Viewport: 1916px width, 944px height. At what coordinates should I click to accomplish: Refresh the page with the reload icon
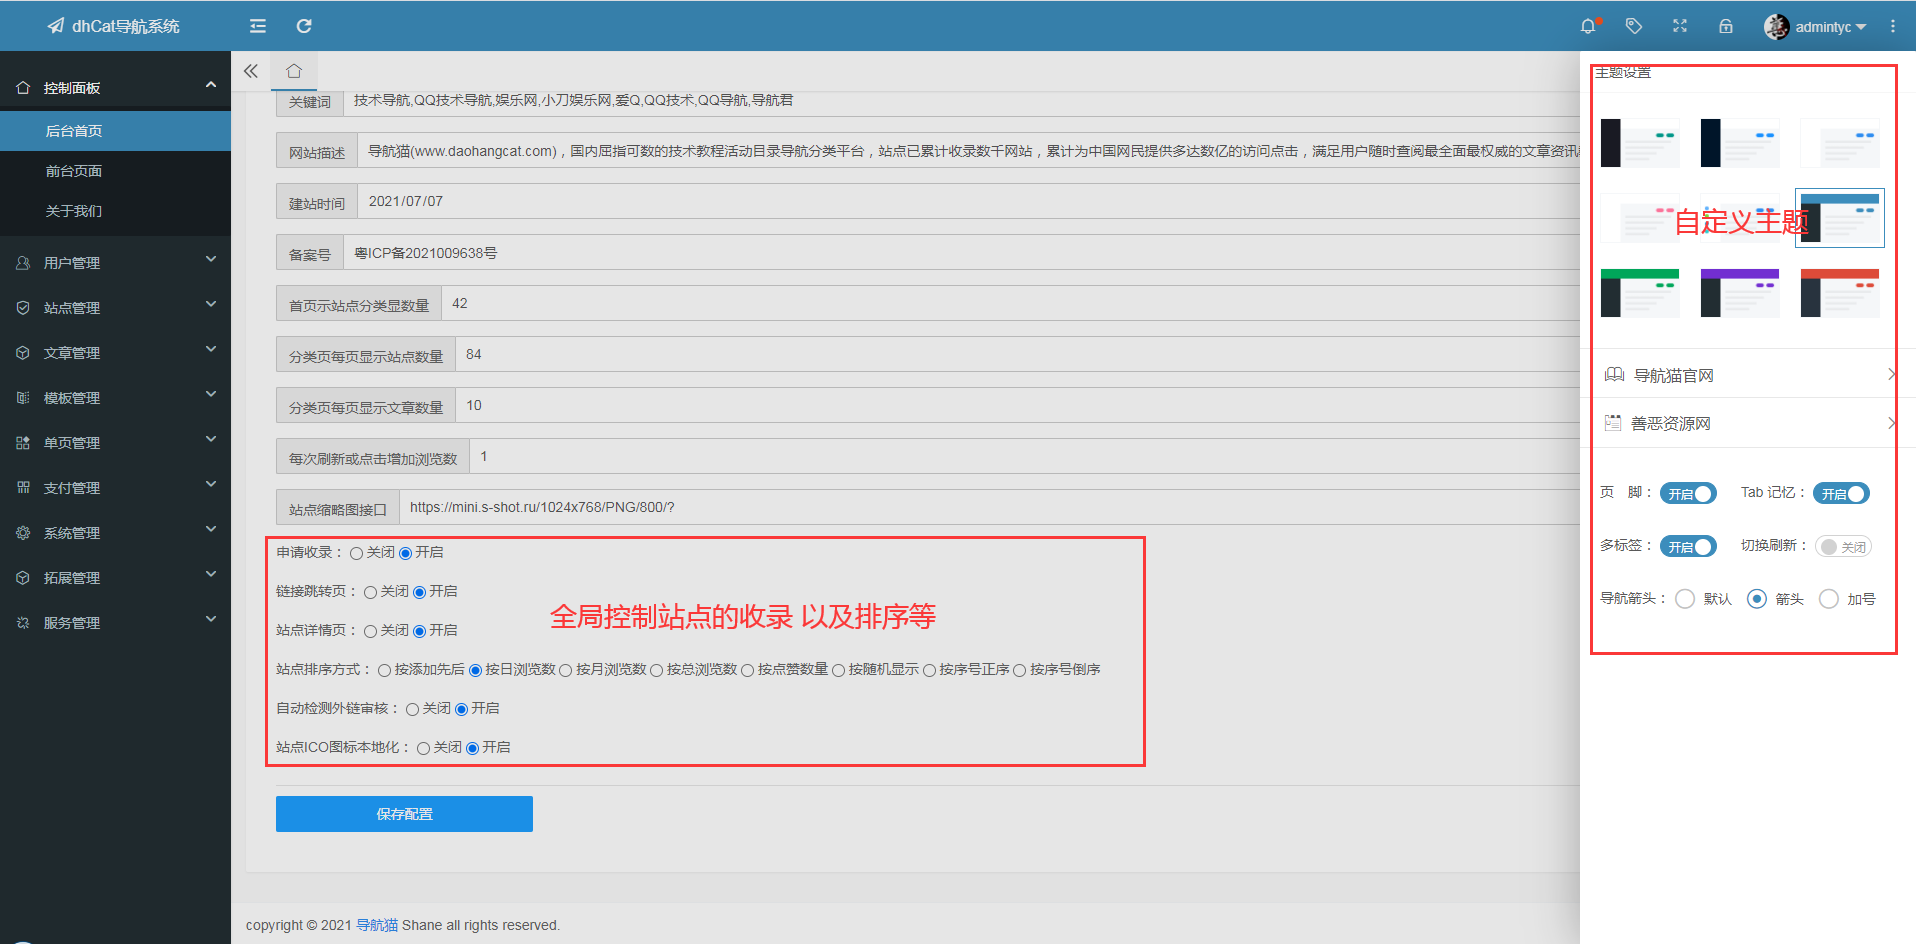pyautogui.click(x=304, y=25)
